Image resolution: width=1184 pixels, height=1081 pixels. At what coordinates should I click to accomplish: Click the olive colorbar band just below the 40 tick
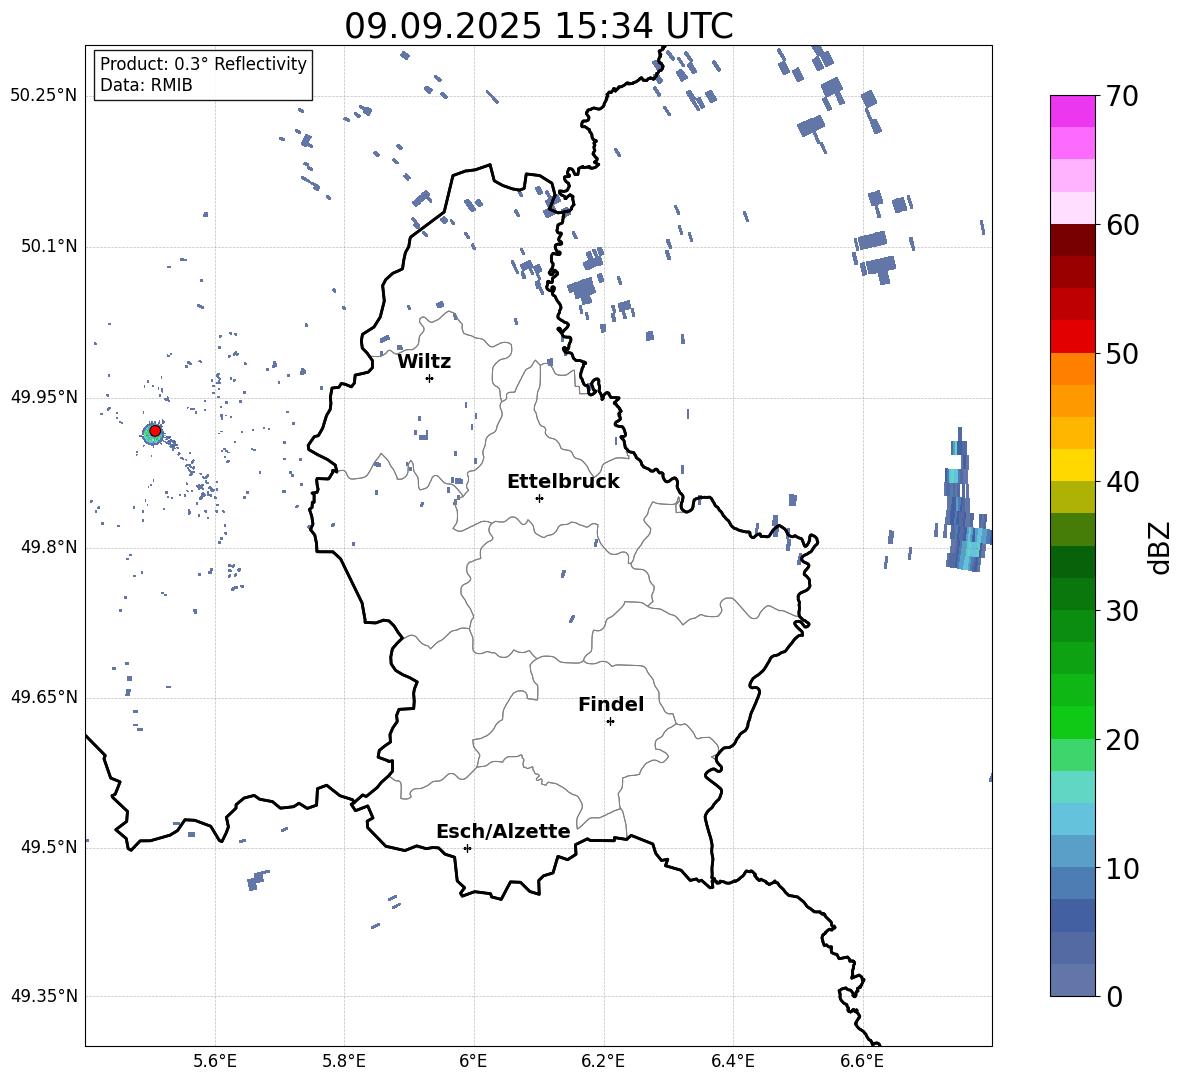coord(1072,497)
